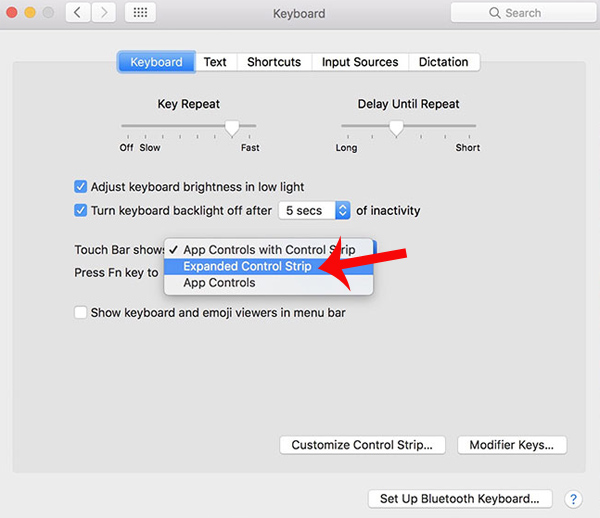Screen dimensions: 600x518
Task: Open the 5 secs inactivity dropdown
Action: tap(314, 211)
